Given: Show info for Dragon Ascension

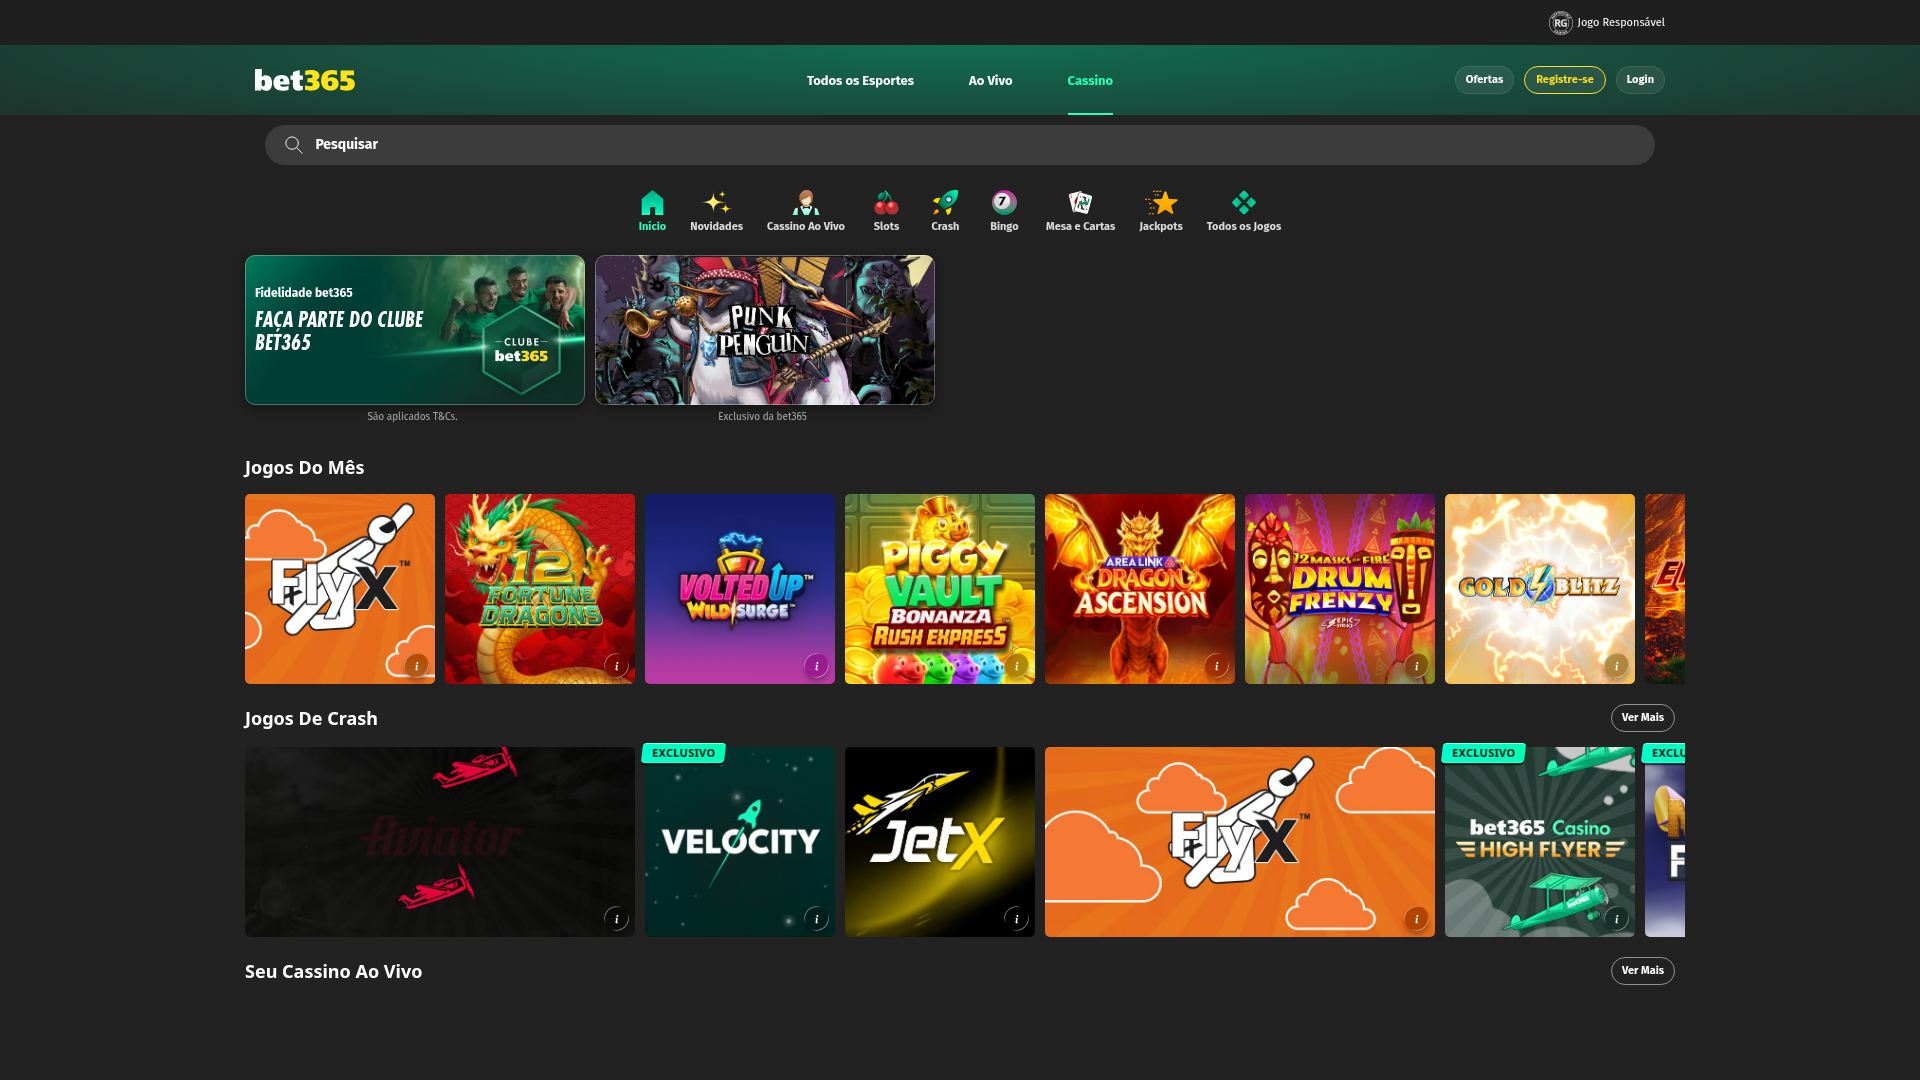Looking at the screenshot, I should click(1216, 666).
